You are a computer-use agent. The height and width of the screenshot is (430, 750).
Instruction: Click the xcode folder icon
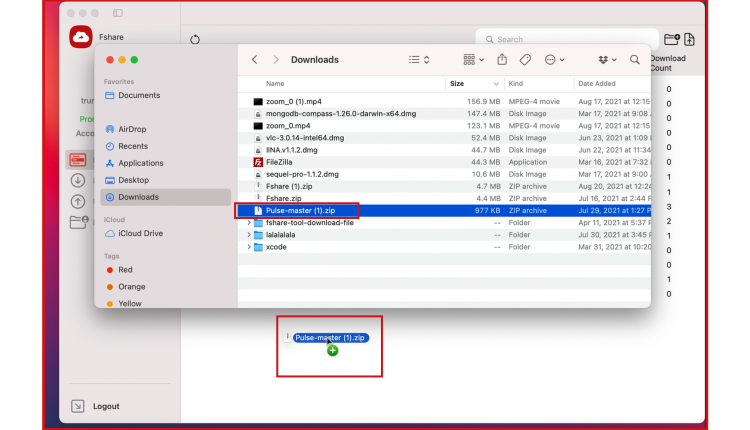[x=258, y=247]
